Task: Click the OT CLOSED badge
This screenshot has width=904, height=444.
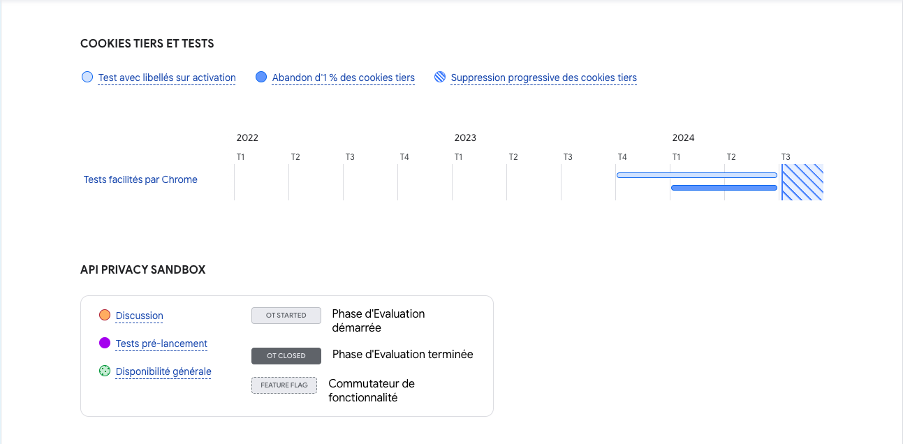Action: [286, 355]
